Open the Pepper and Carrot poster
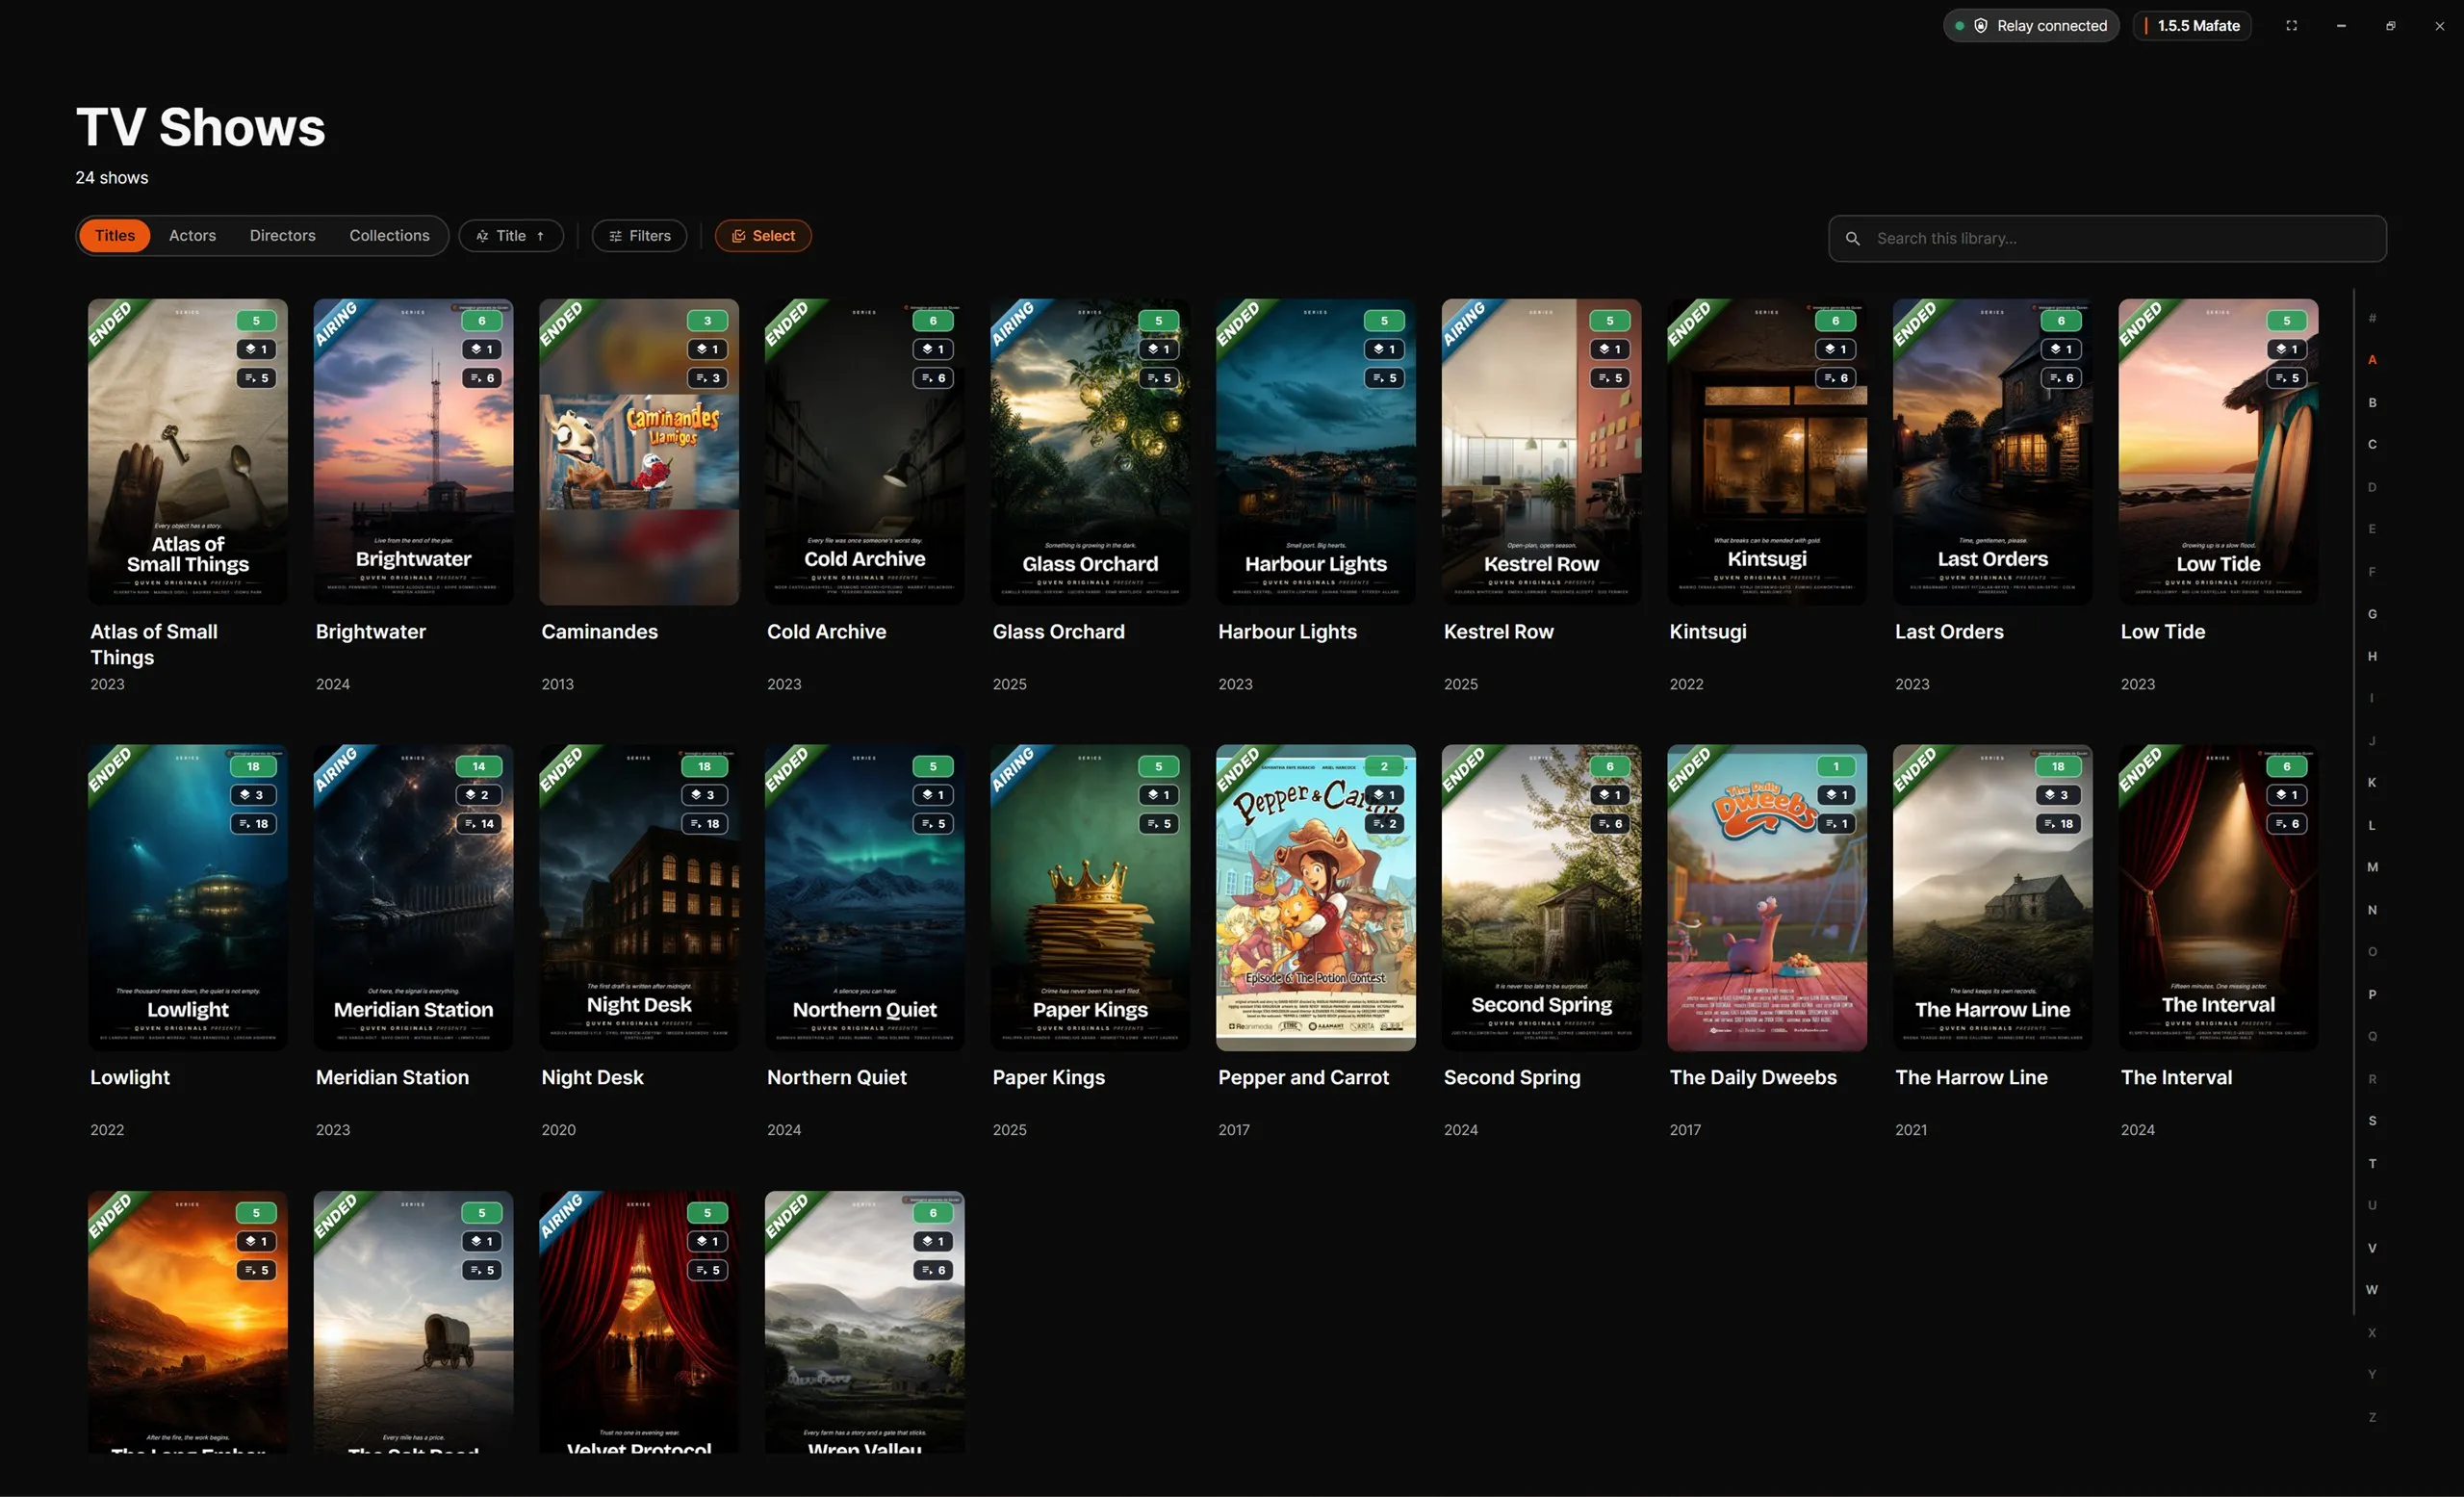Viewport: 2464px width, 1497px height. (1316, 898)
